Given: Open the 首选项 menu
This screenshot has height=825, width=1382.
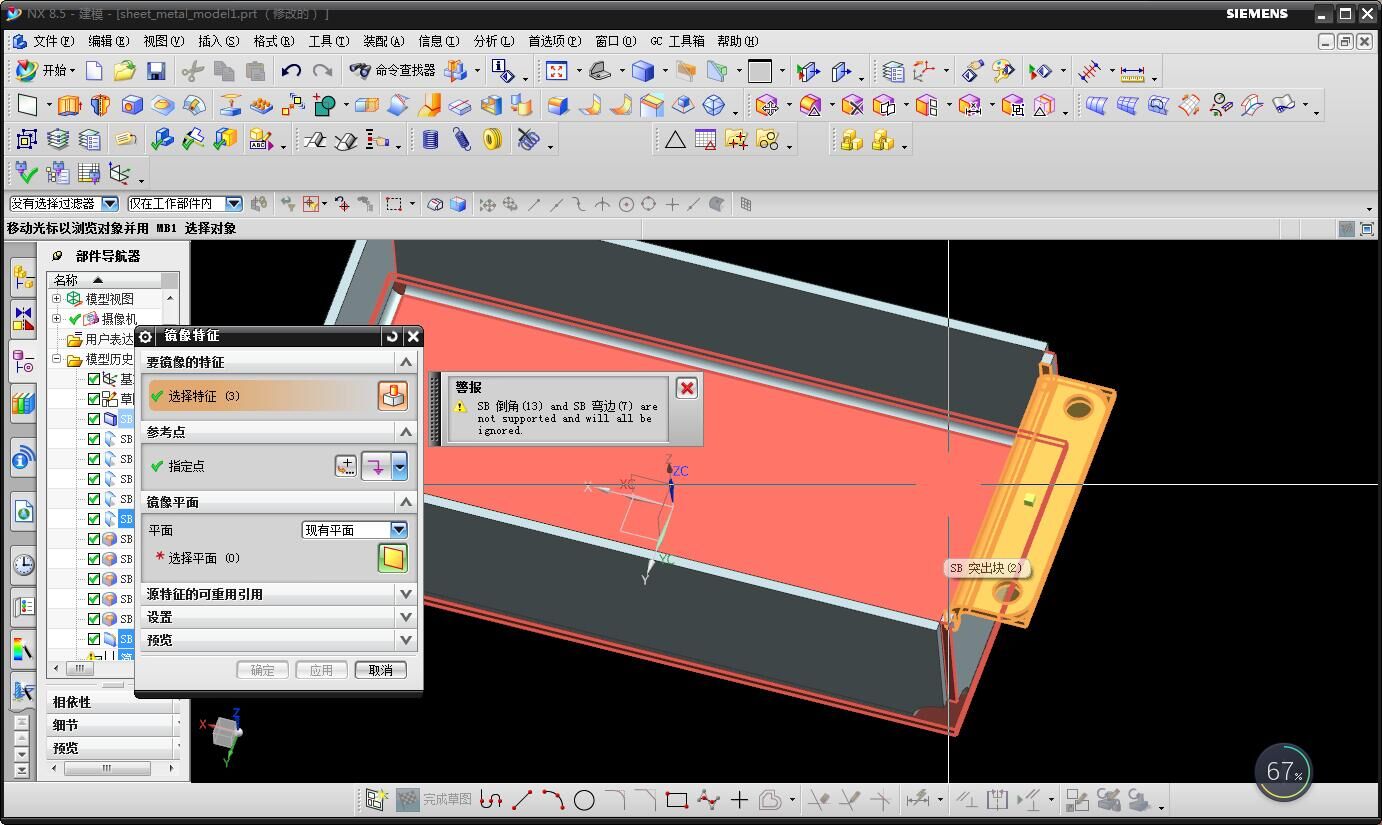Looking at the screenshot, I should click(554, 41).
